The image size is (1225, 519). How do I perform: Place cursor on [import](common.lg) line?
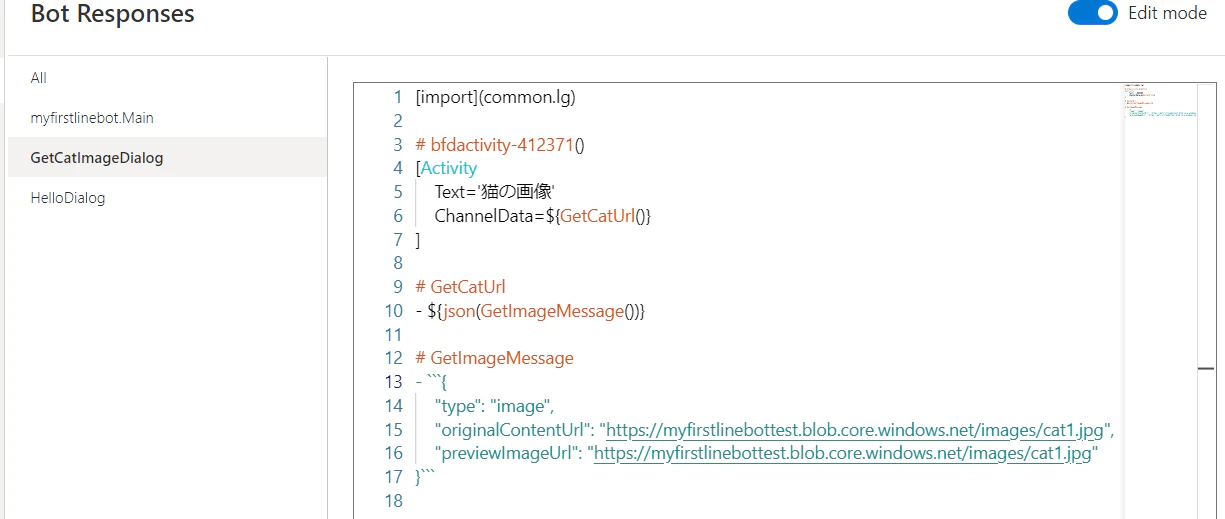point(495,97)
